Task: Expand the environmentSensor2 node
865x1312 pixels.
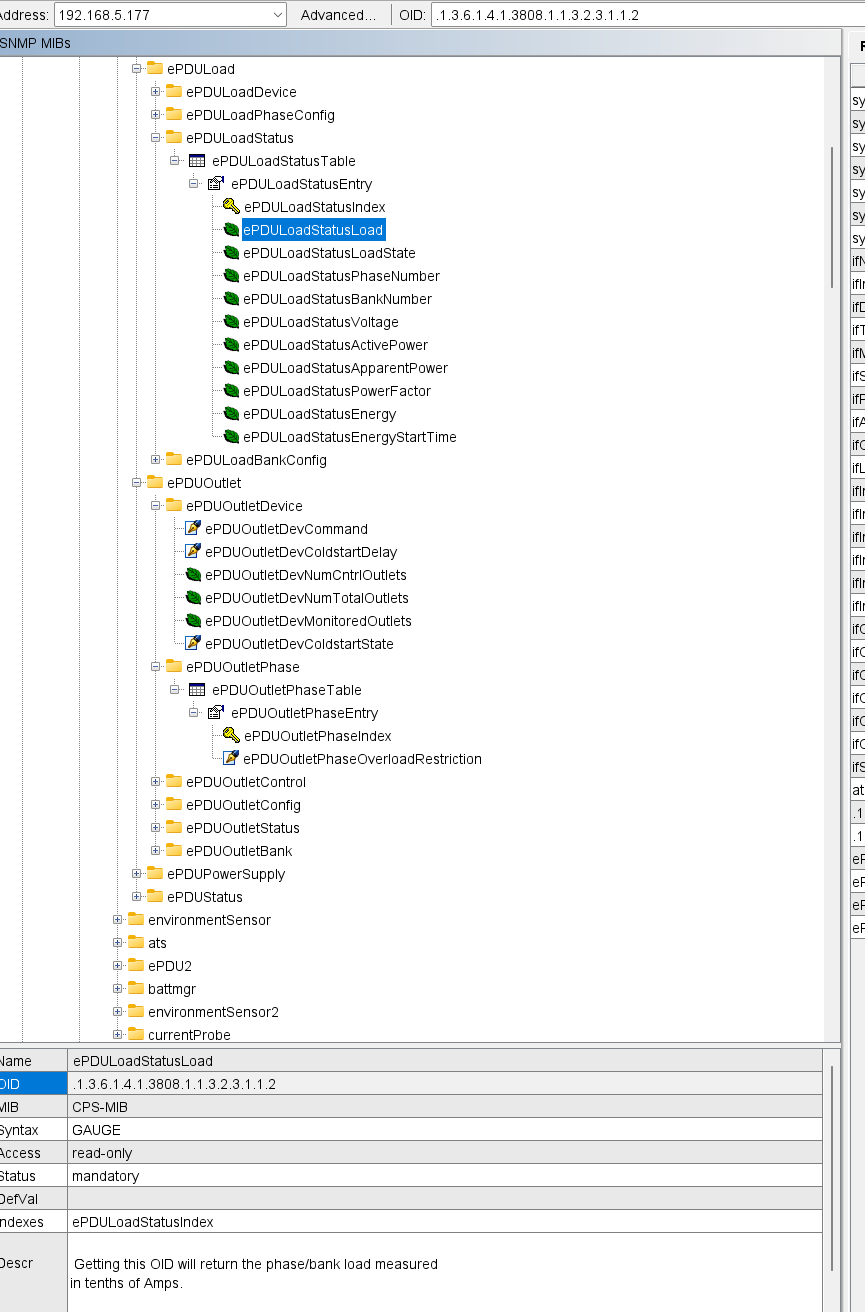Action: point(117,1012)
